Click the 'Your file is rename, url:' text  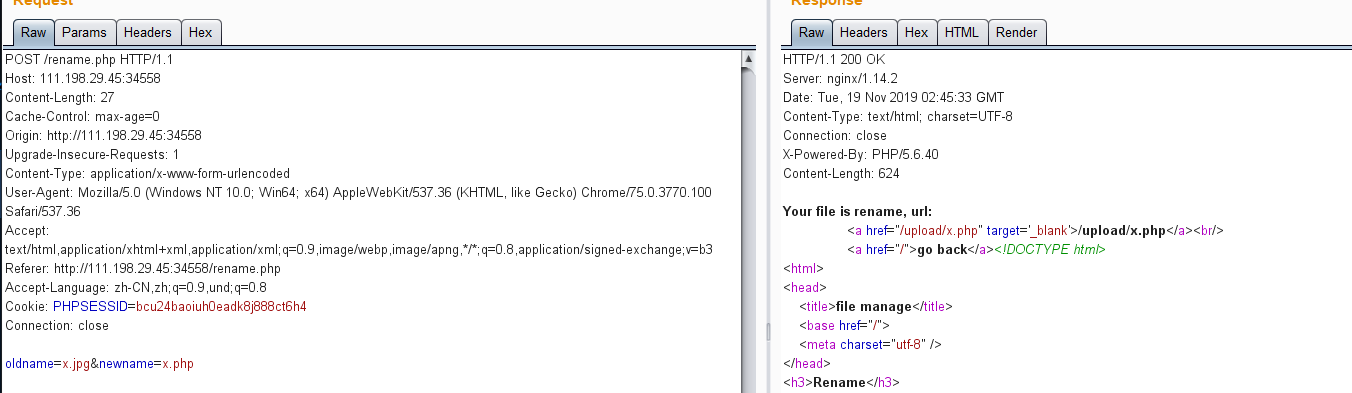click(x=857, y=212)
